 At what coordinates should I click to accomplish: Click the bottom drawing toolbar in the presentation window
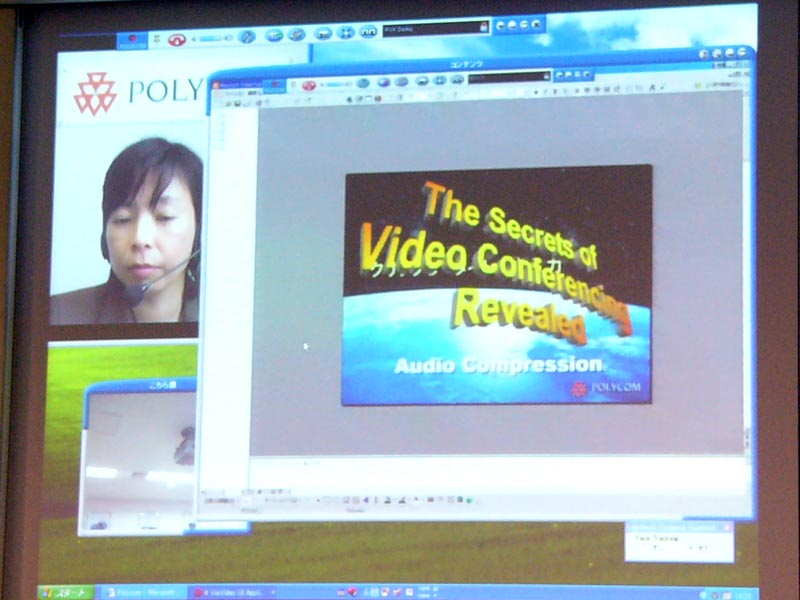coord(339,501)
